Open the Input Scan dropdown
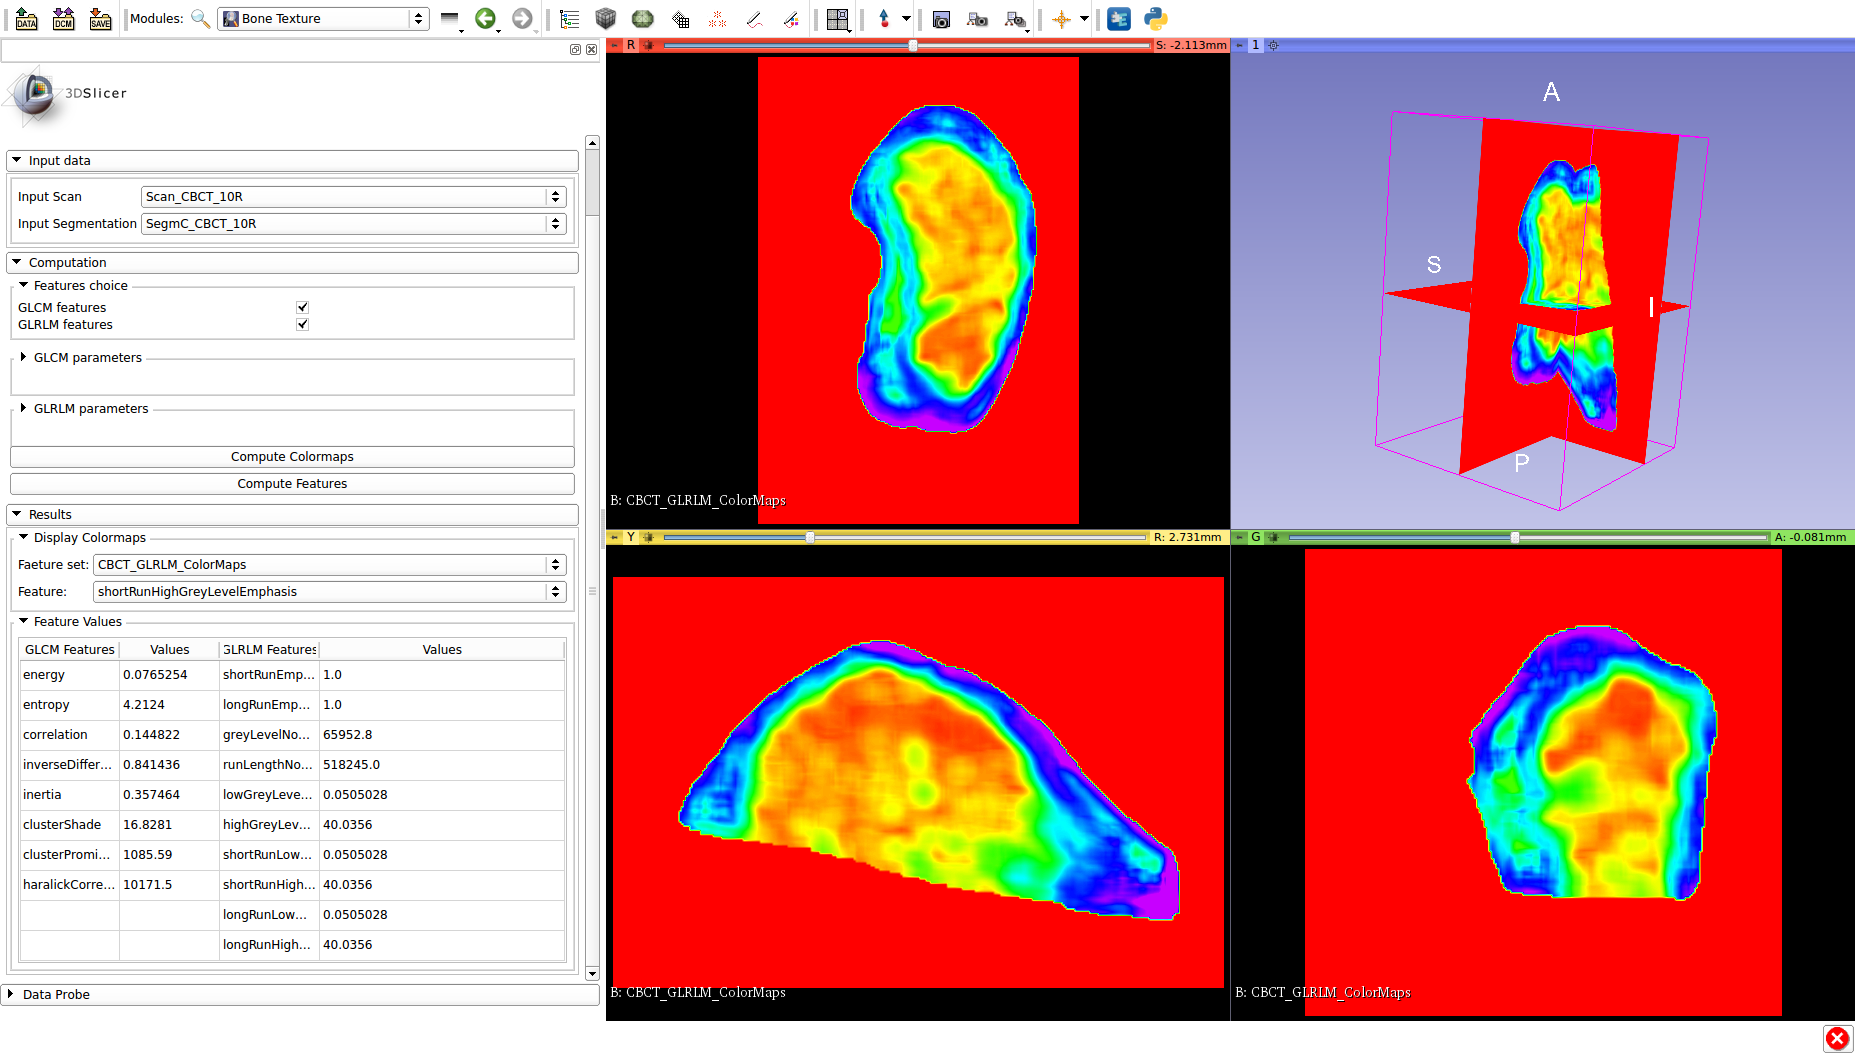Screen dimensions: 1855x1056 click(353, 197)
